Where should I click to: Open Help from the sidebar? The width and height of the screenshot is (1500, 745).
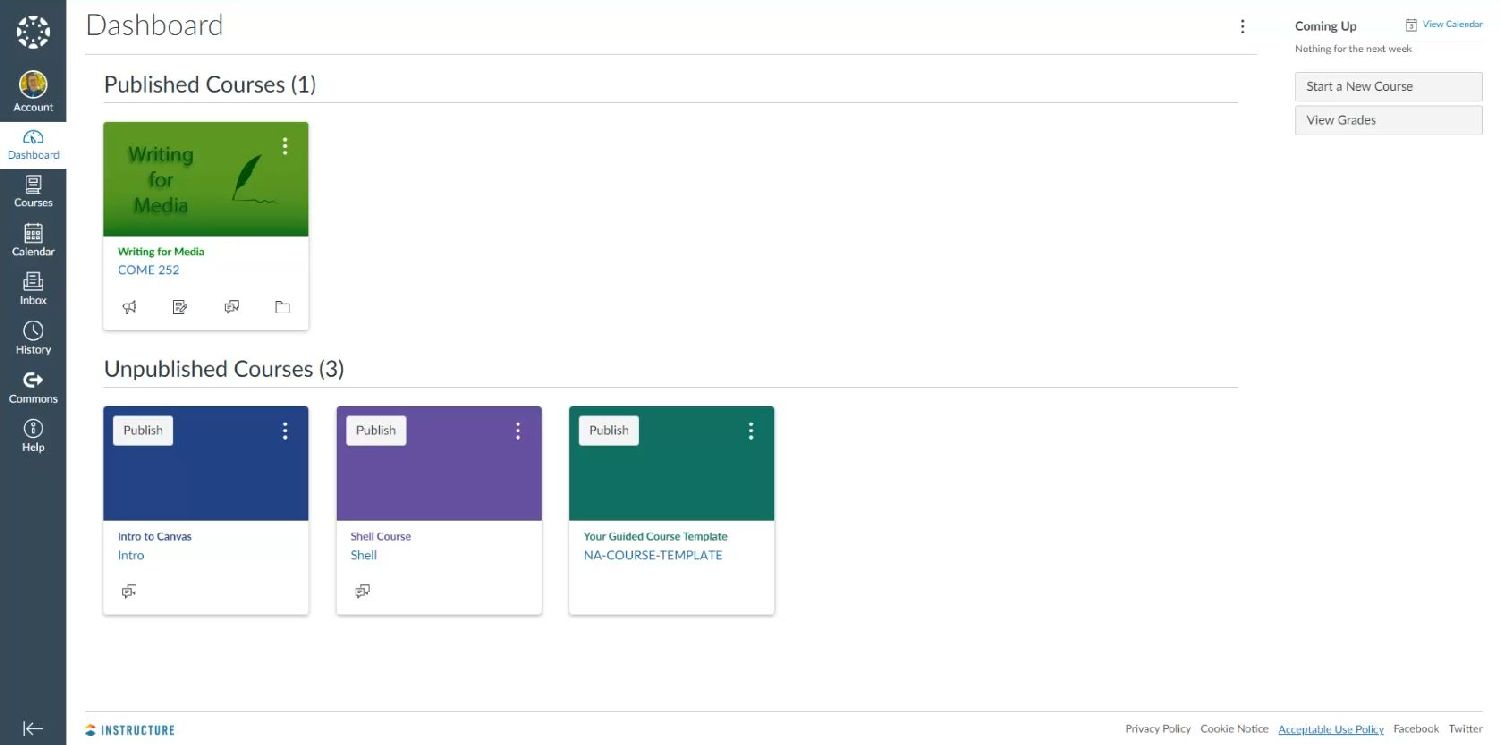[x=33, y=434]
